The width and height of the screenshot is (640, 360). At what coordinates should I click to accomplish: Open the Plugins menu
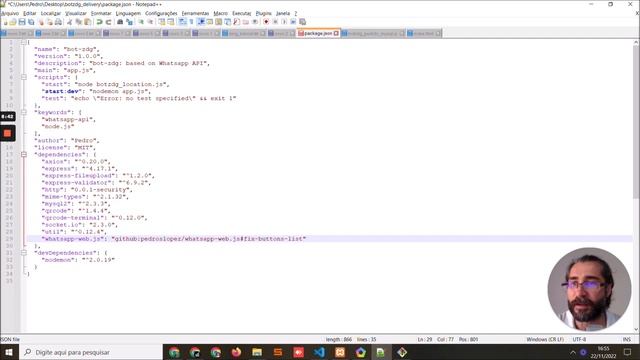tap(263, 13)
